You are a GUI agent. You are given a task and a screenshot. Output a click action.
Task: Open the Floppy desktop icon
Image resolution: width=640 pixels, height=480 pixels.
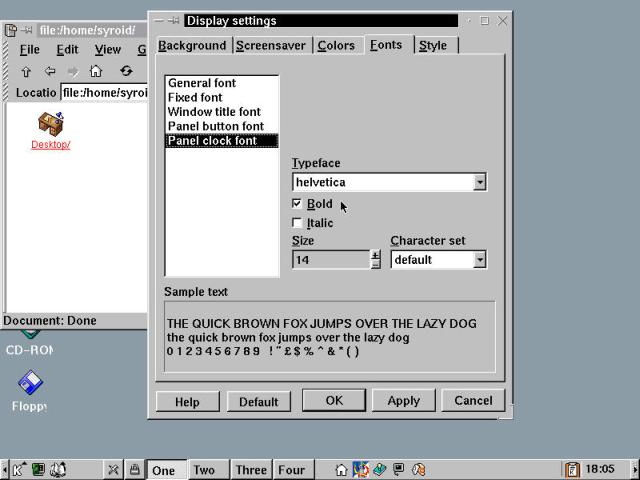(x=30, y=384)
